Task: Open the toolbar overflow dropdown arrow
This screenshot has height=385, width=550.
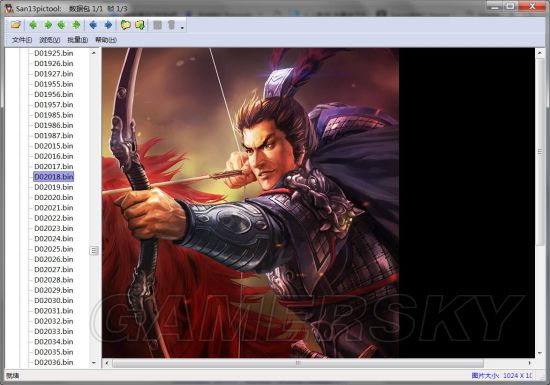Action: 182,28
